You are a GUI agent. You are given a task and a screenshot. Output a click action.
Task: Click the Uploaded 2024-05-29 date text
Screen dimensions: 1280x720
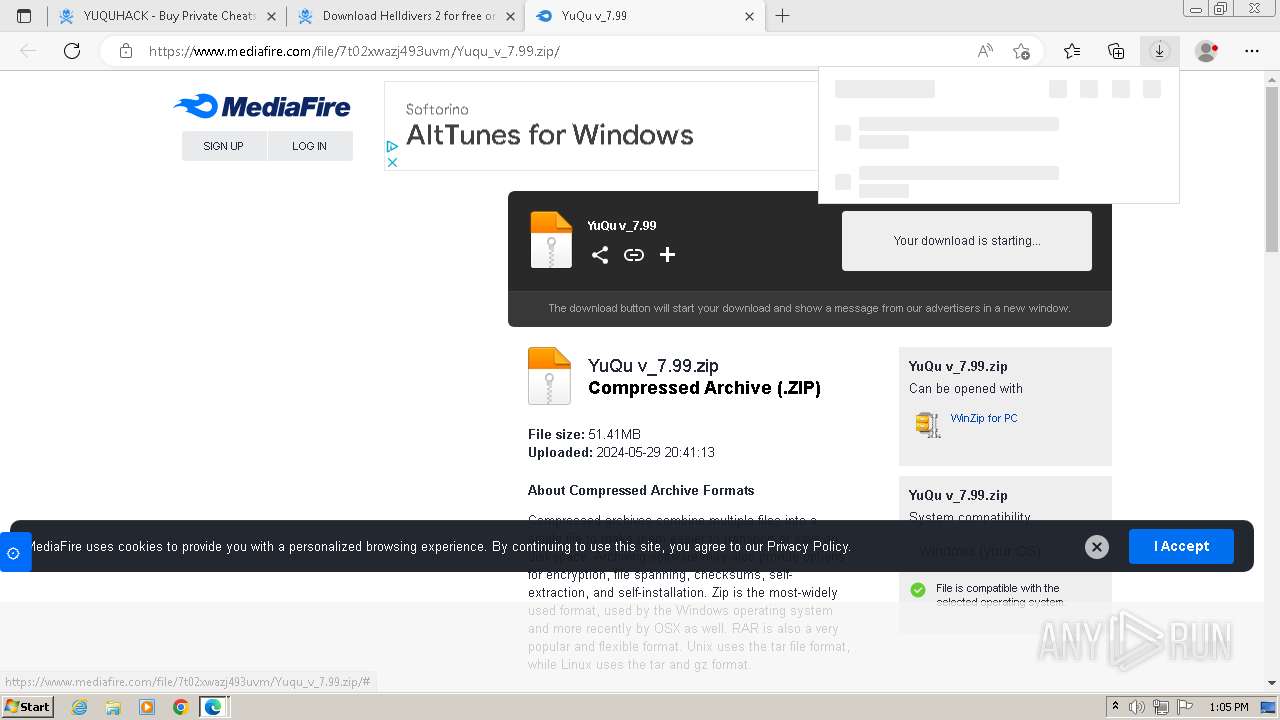click(x=621, y=452)
